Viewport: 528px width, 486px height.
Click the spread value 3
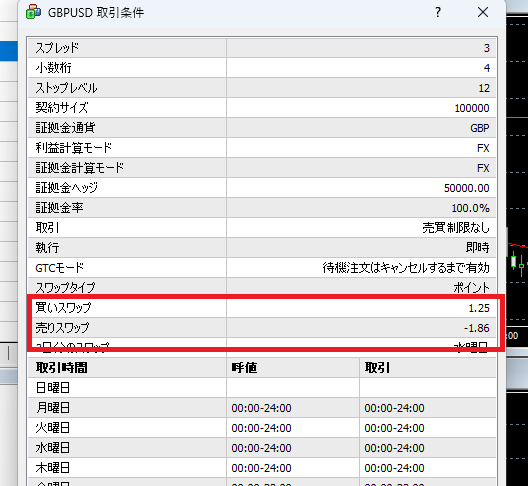(487, 48)
